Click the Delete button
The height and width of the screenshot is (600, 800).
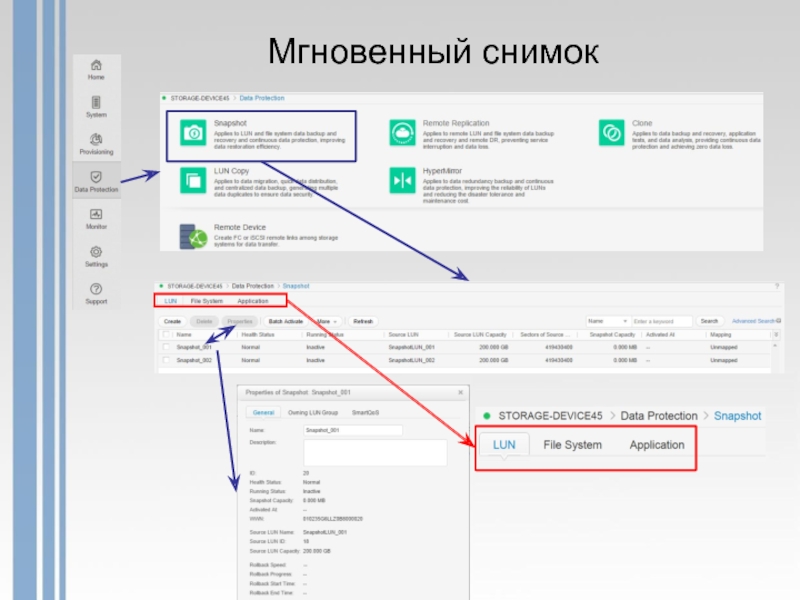point(204,321)
